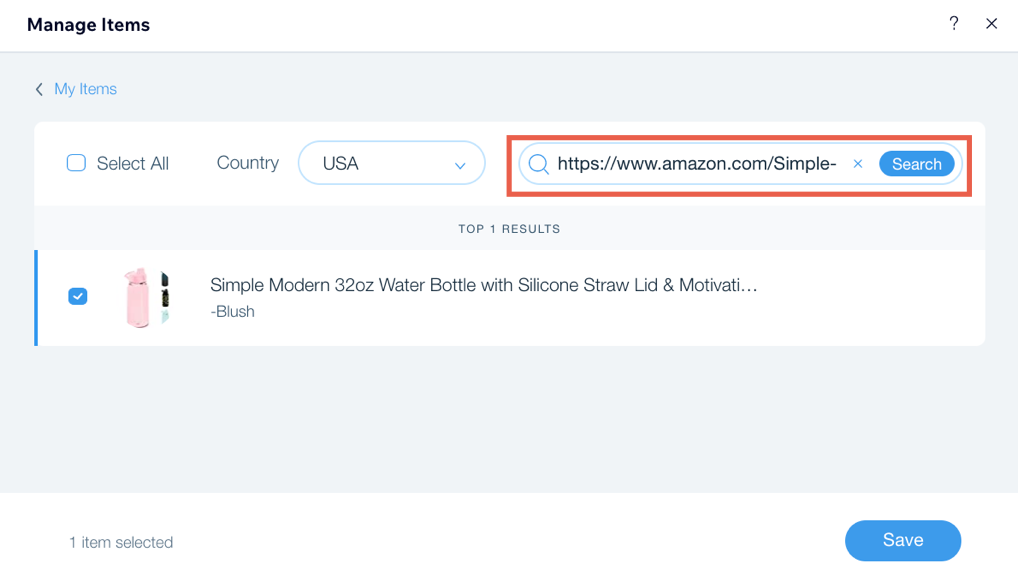Clear the search field with the X
This screenshot has width=1018, height=582.
pos(858,164)
